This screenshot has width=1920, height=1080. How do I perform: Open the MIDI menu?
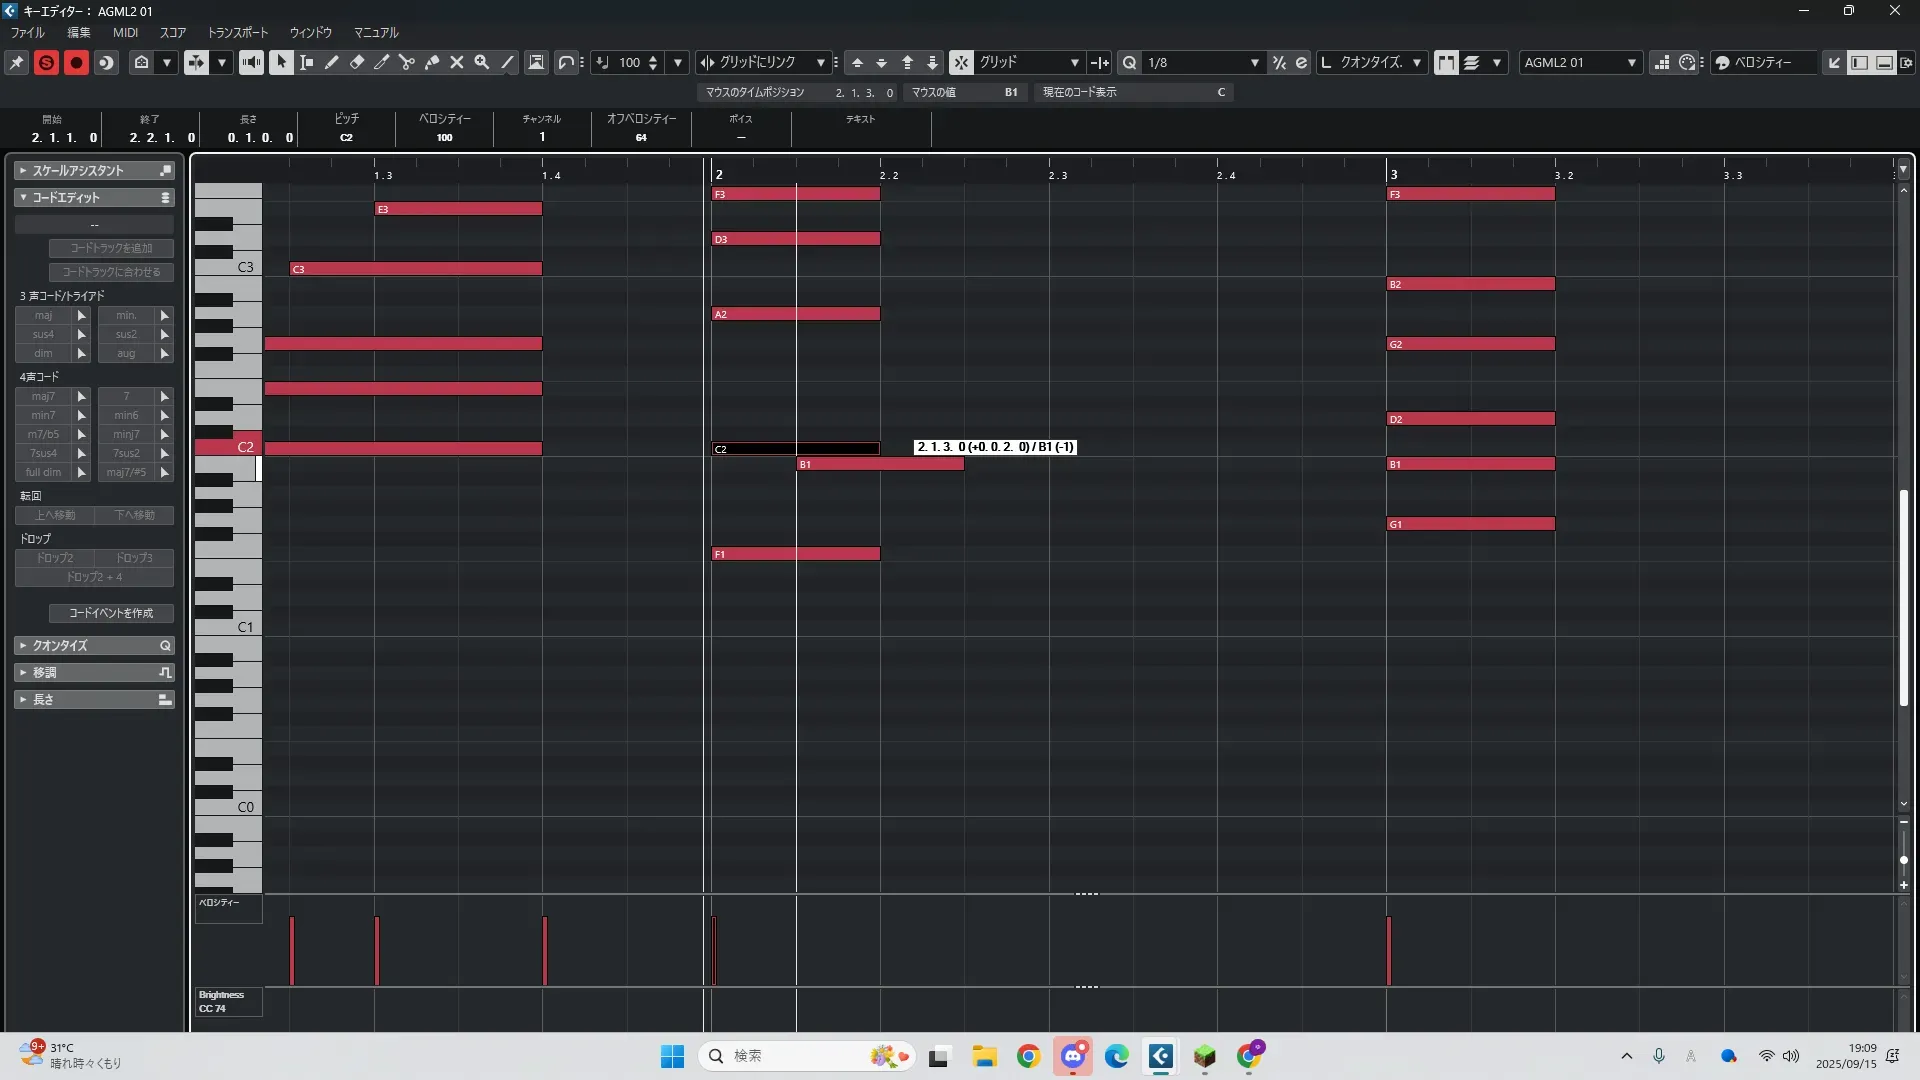pos(125,32)
